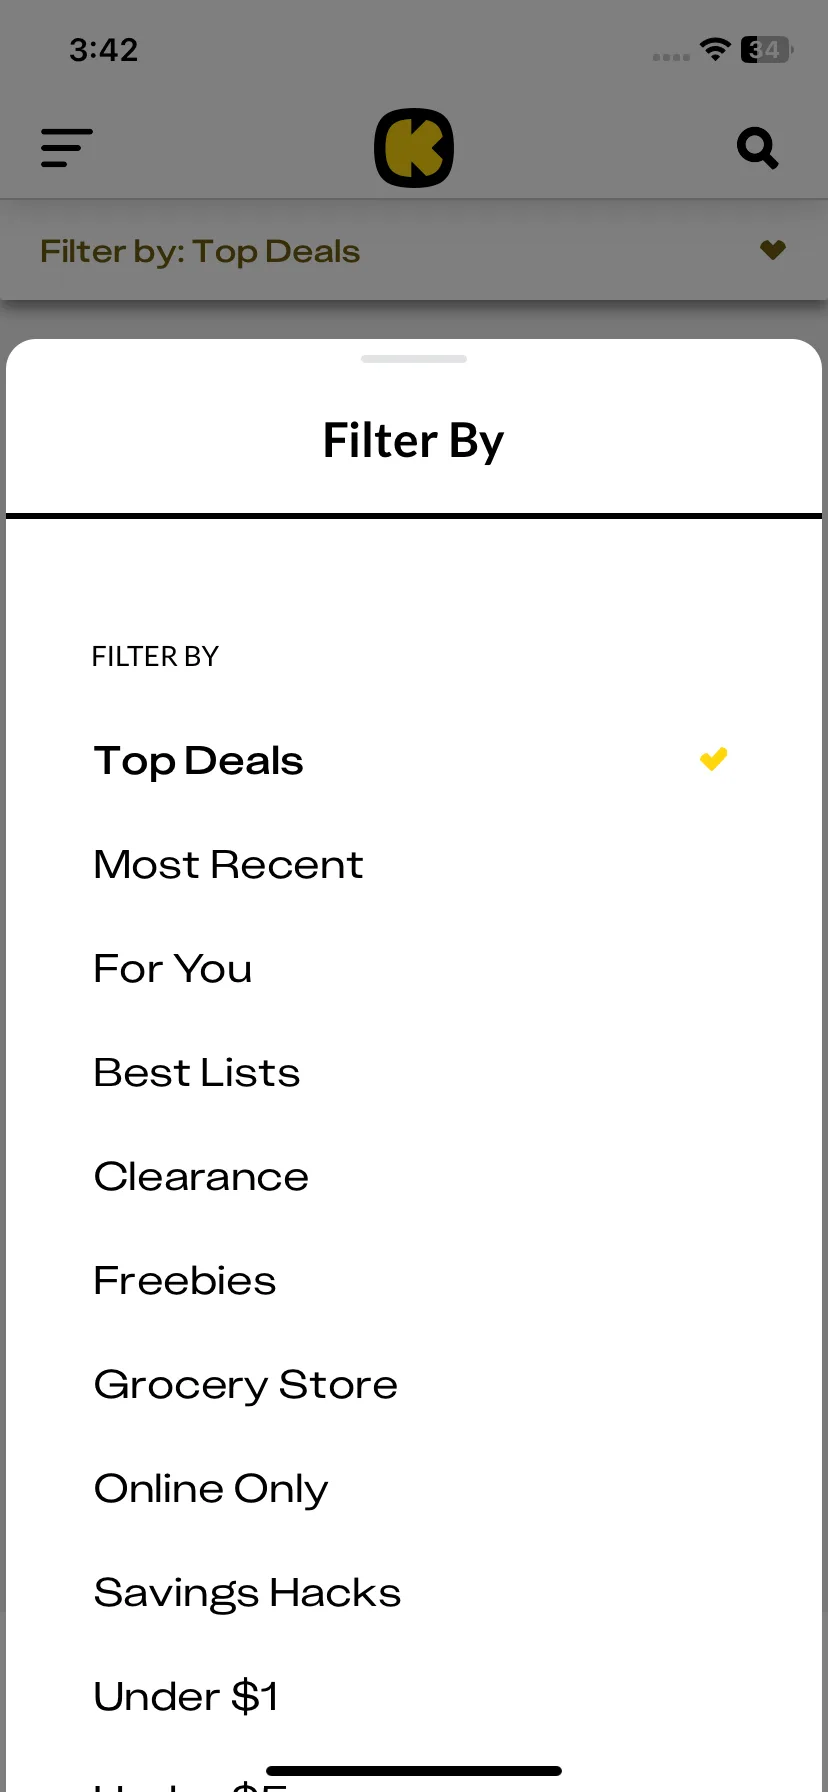The height and width of the screenshot is (1792, 828).
Task: Tap the Wi-Fi status icon
Action: pos(715,49)
